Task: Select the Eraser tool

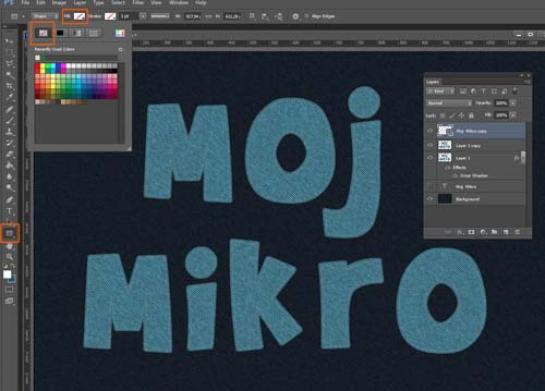Action: pyautogui.click(x=9, y=154)
